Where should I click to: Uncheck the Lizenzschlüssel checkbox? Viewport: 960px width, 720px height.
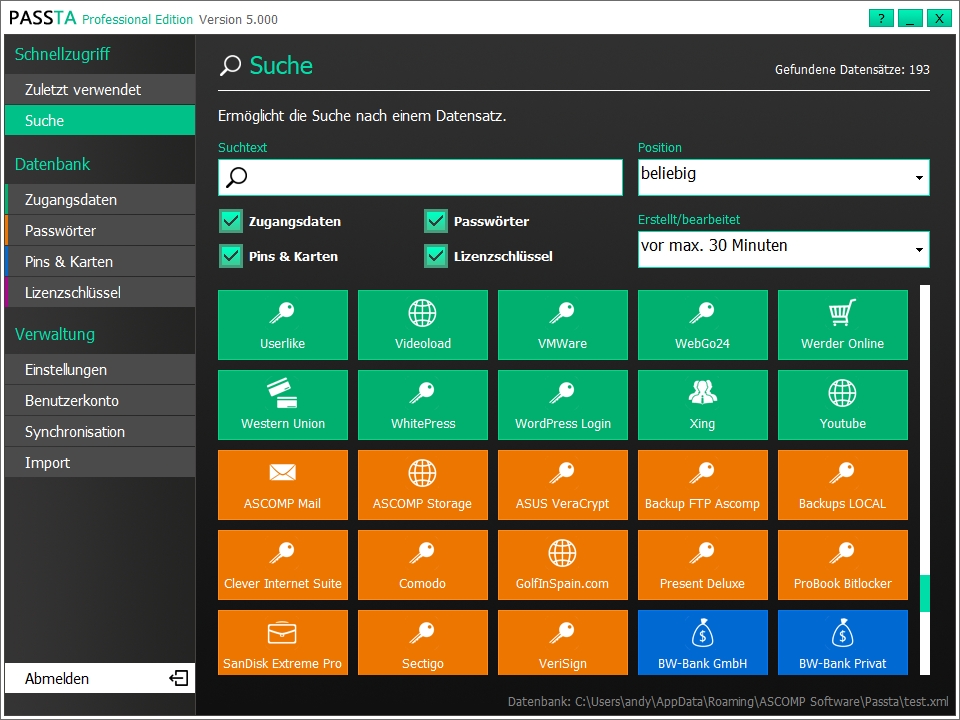436,256
